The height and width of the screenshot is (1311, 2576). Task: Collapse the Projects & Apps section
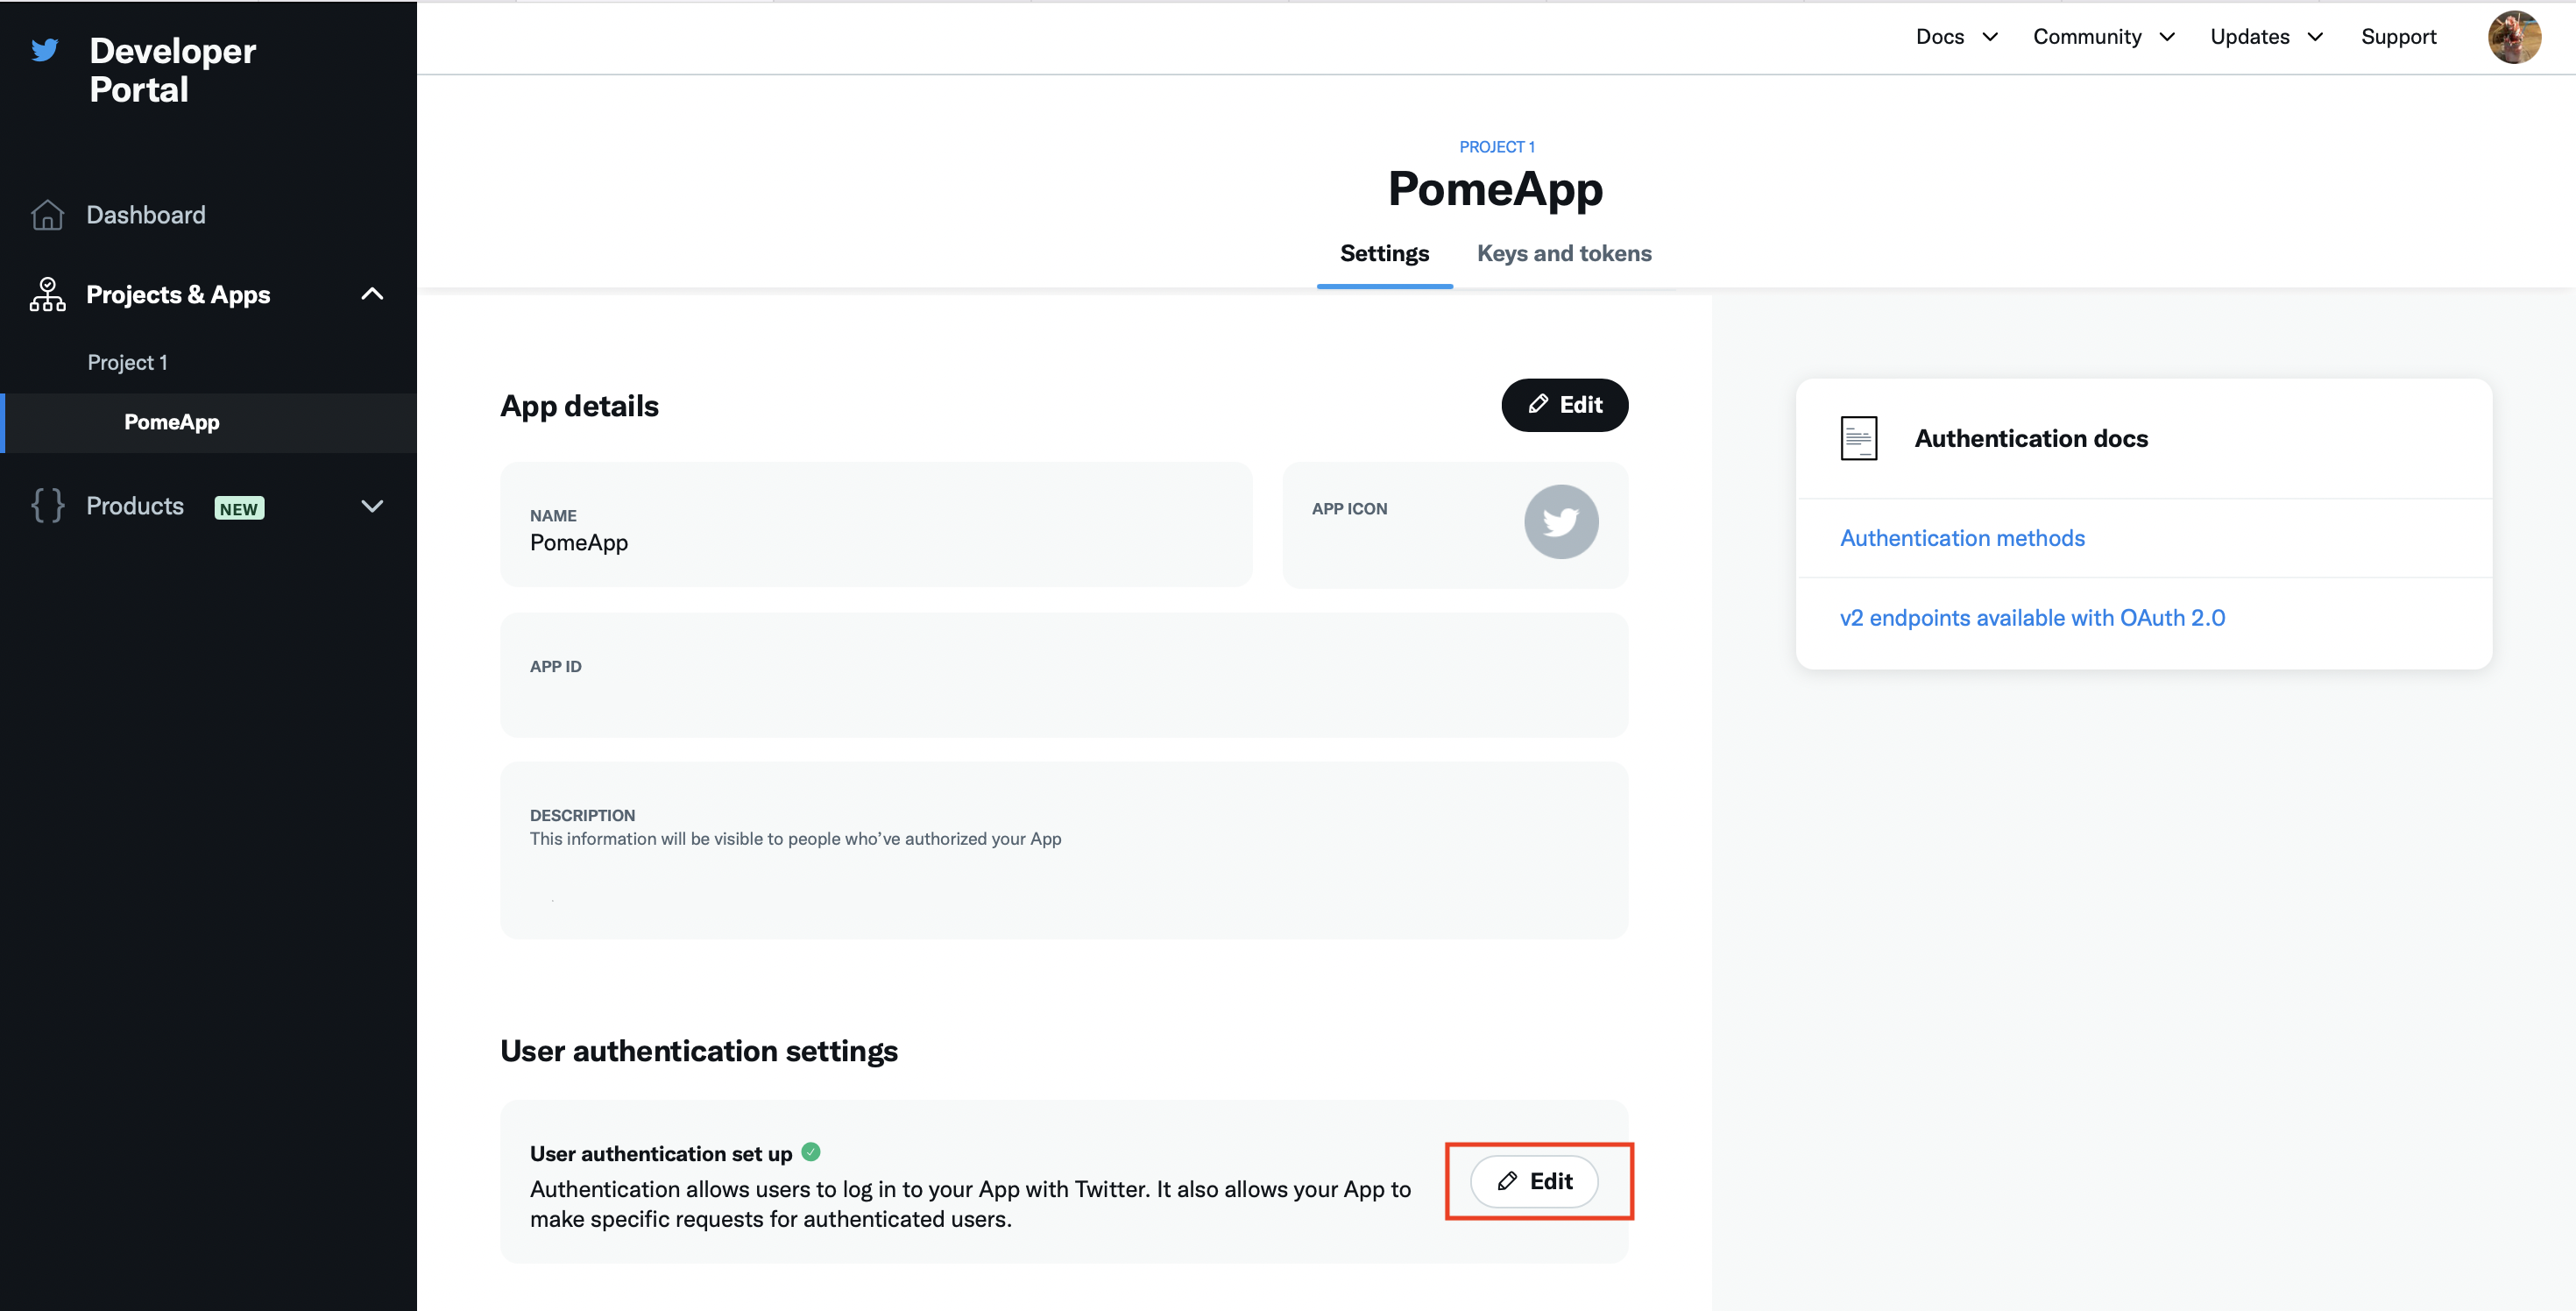click(372, 294)
